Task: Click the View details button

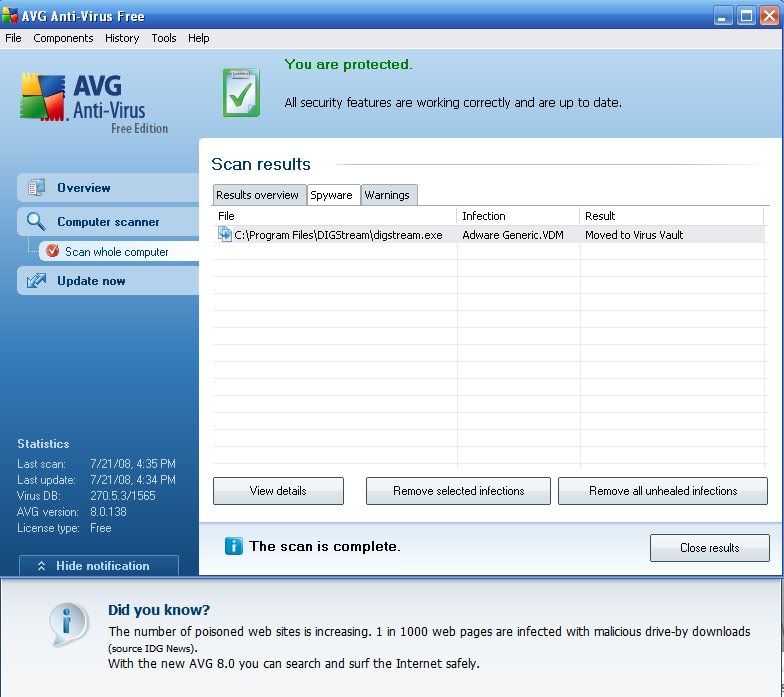Action: (x=278, y=491)
